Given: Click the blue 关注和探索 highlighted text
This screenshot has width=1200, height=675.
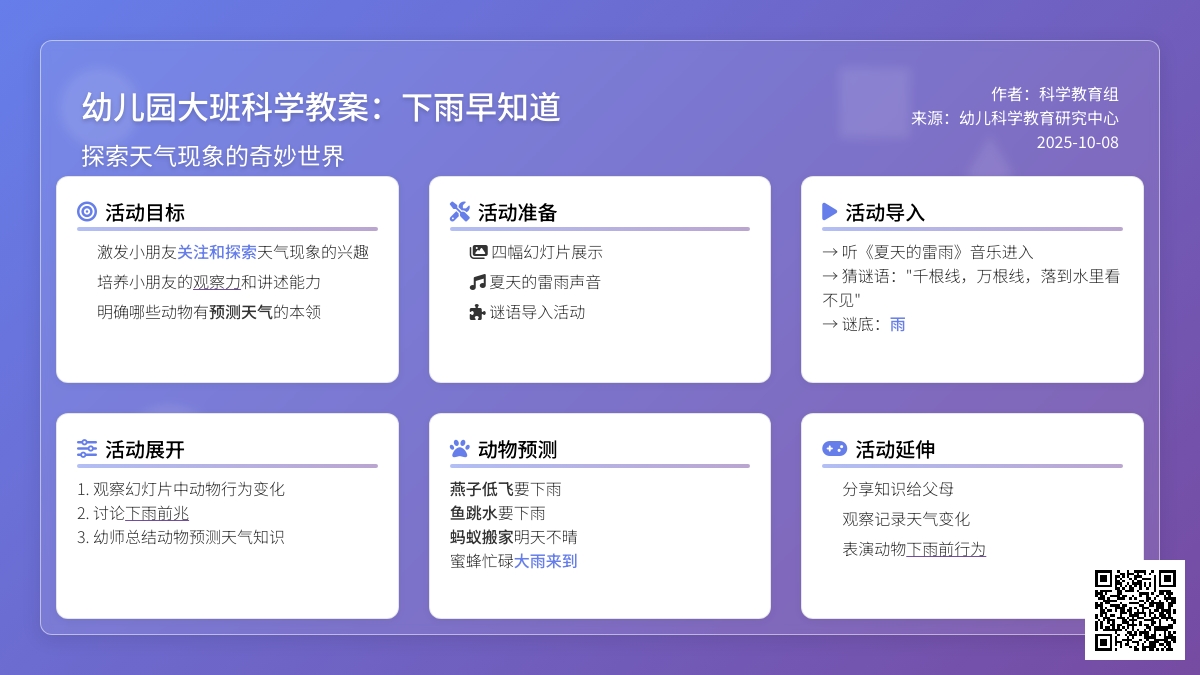Looking at the screenshot, I should pos(217,252).
